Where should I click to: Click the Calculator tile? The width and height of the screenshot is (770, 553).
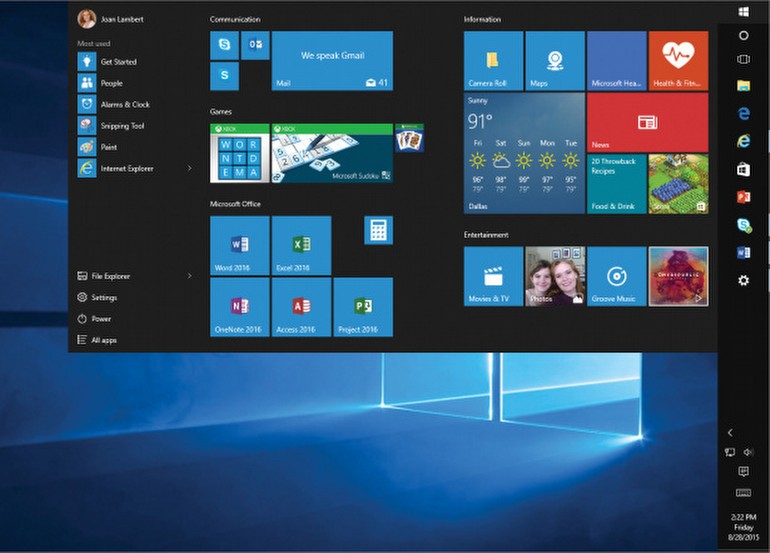(378, 230)
